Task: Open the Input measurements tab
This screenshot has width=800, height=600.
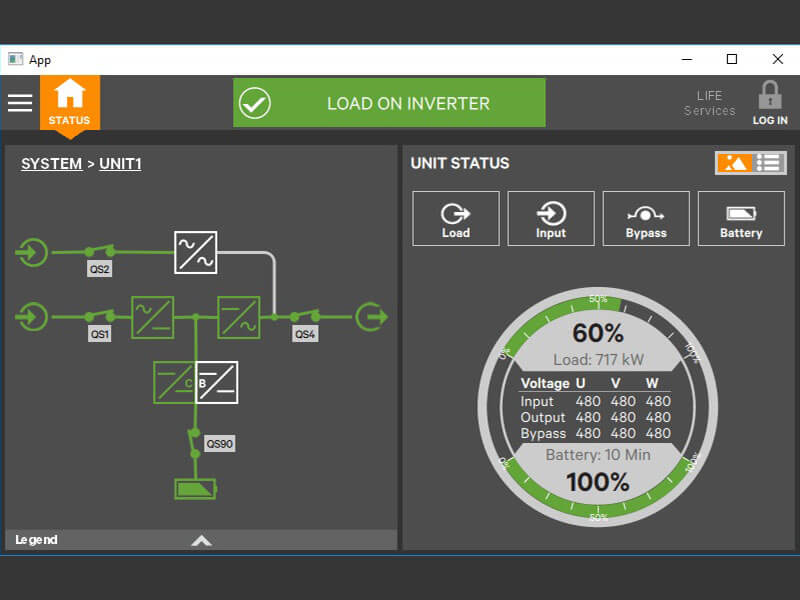Action: pos(551,219)
